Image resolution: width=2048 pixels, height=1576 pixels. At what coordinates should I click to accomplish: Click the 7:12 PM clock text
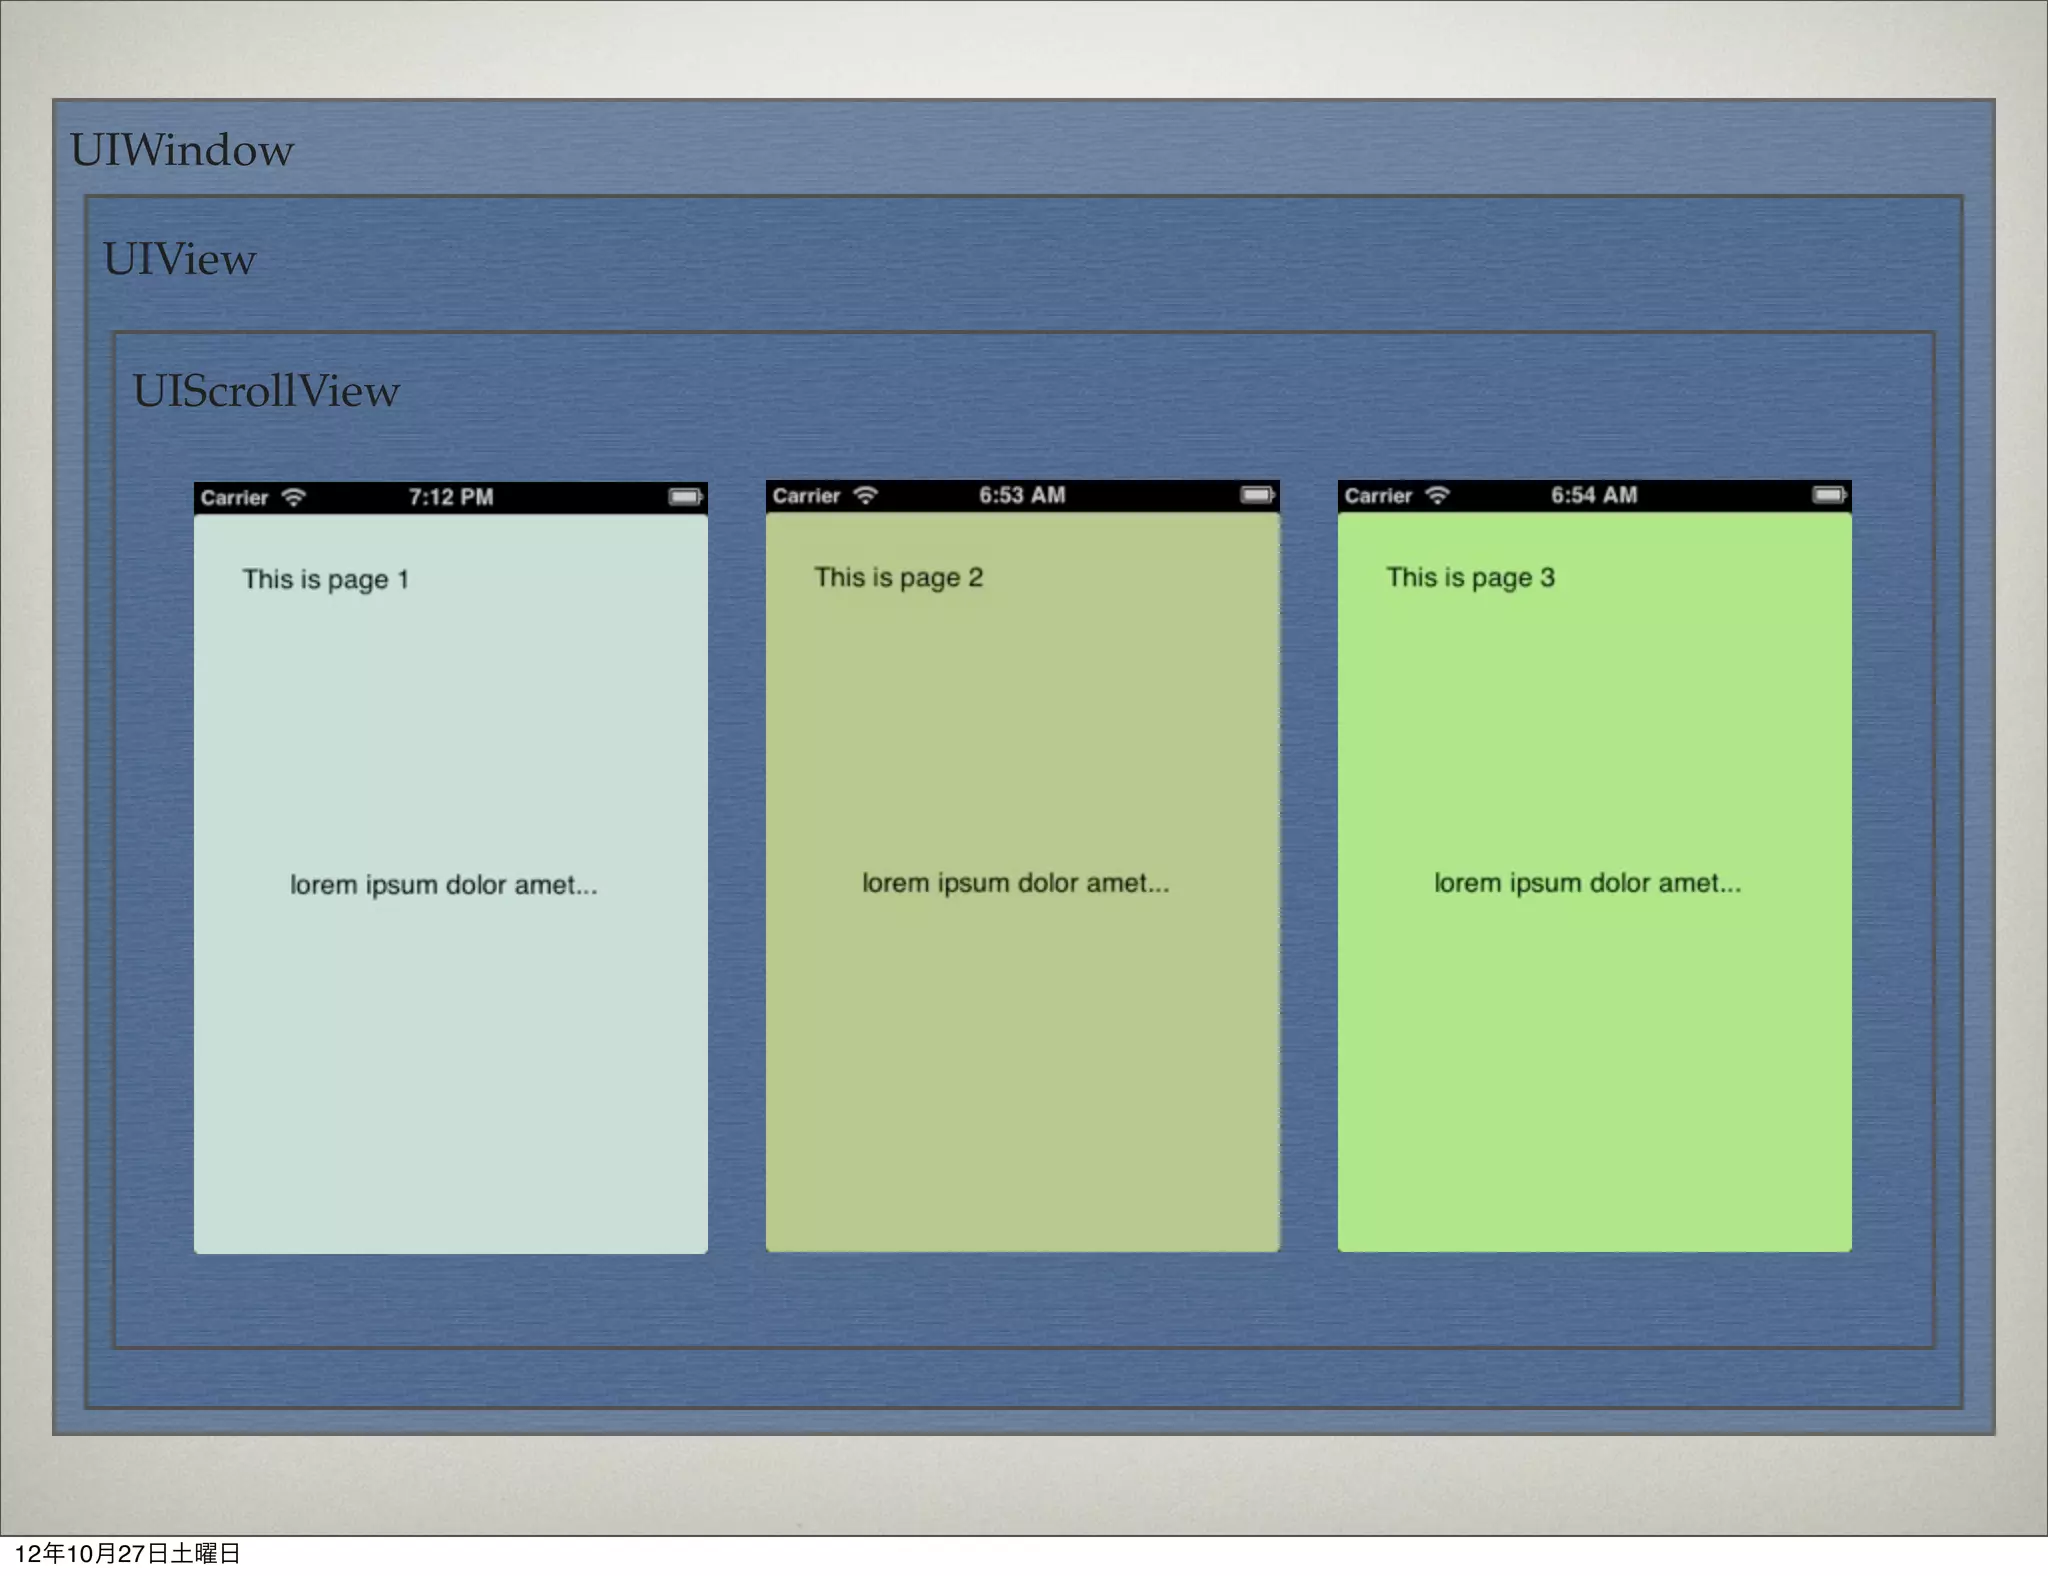[450, 497]
